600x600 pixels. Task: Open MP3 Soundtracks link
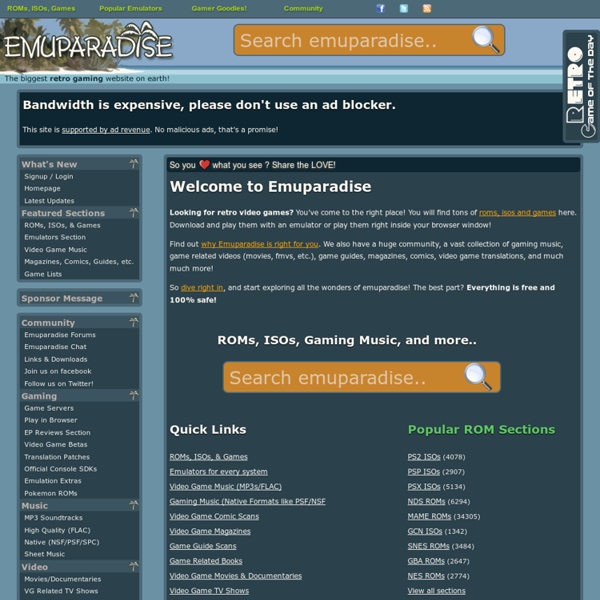tap(53, 518)
